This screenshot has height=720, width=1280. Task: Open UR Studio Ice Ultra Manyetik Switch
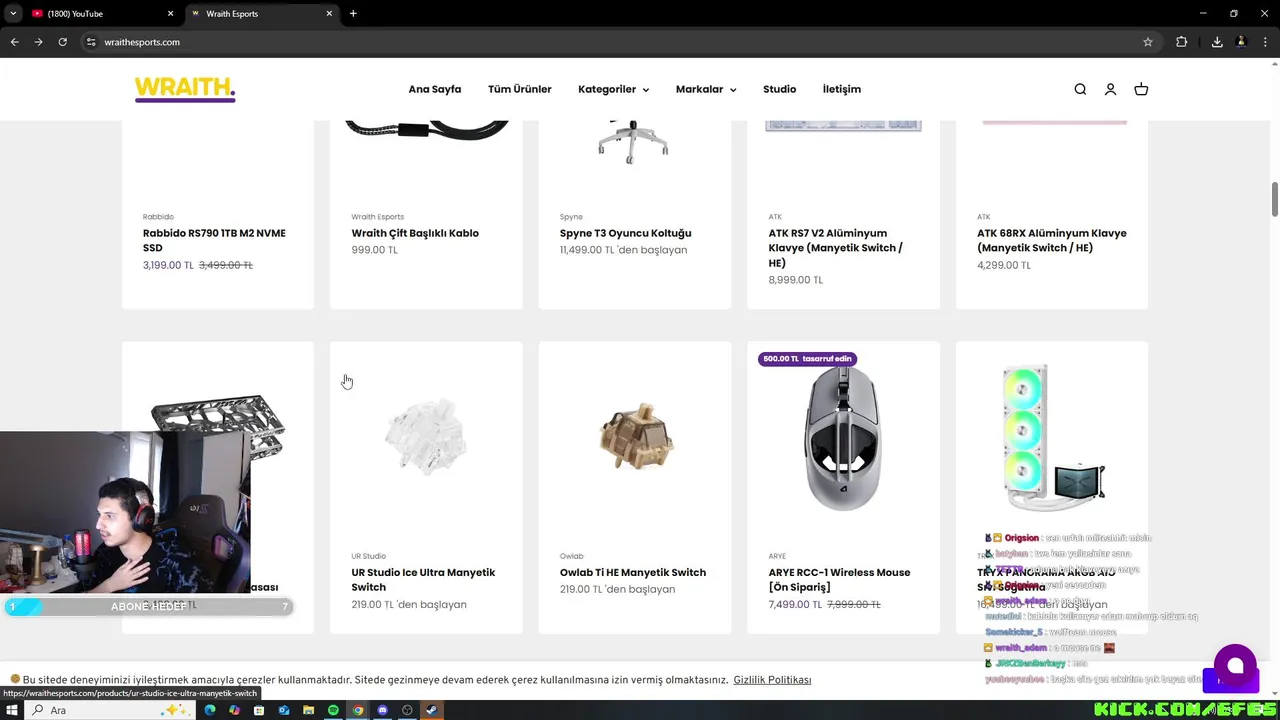423,580
